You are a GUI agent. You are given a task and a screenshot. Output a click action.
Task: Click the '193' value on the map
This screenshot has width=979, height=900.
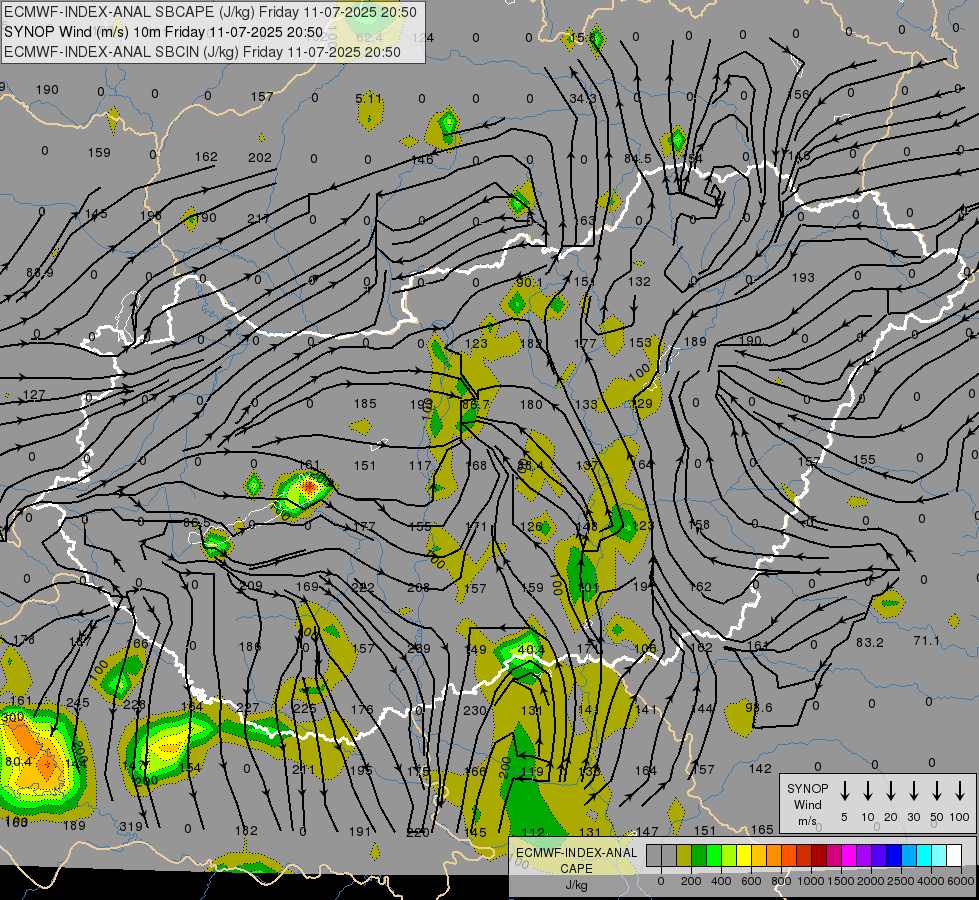(x=803, y=277)
